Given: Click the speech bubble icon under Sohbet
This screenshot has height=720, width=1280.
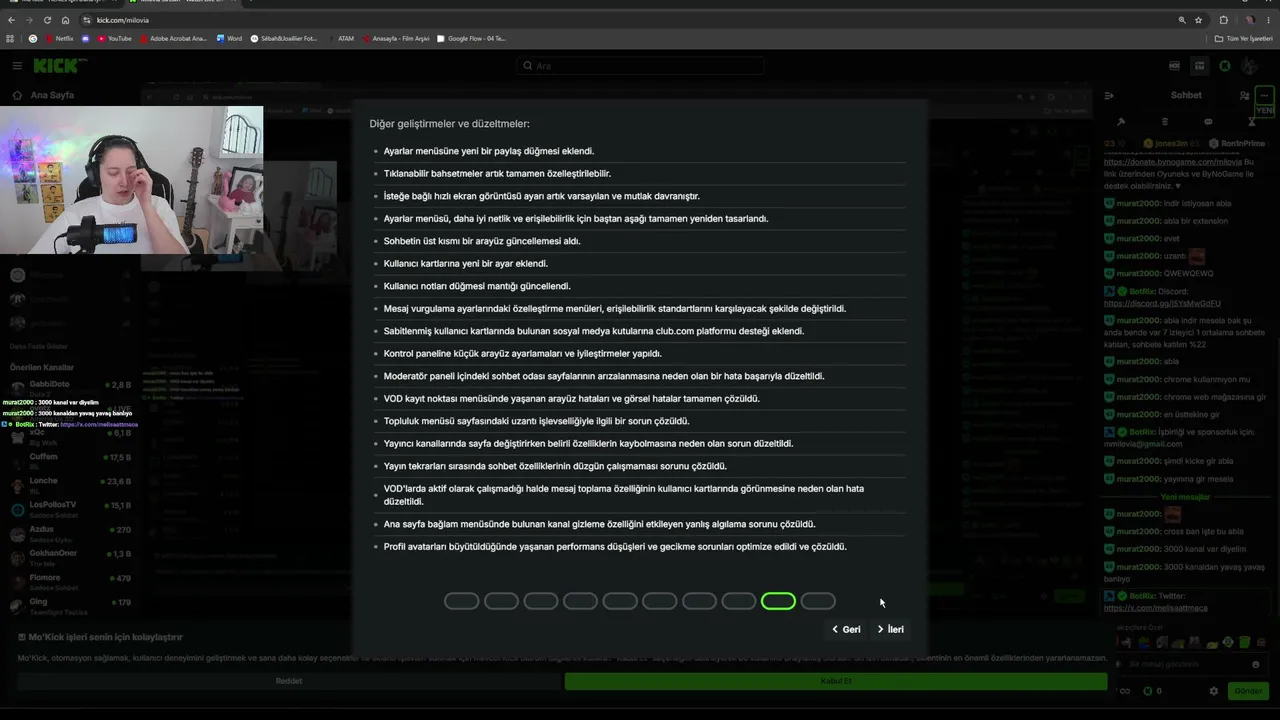Looking at the screenshot, I should click(x=1208, y=122).
